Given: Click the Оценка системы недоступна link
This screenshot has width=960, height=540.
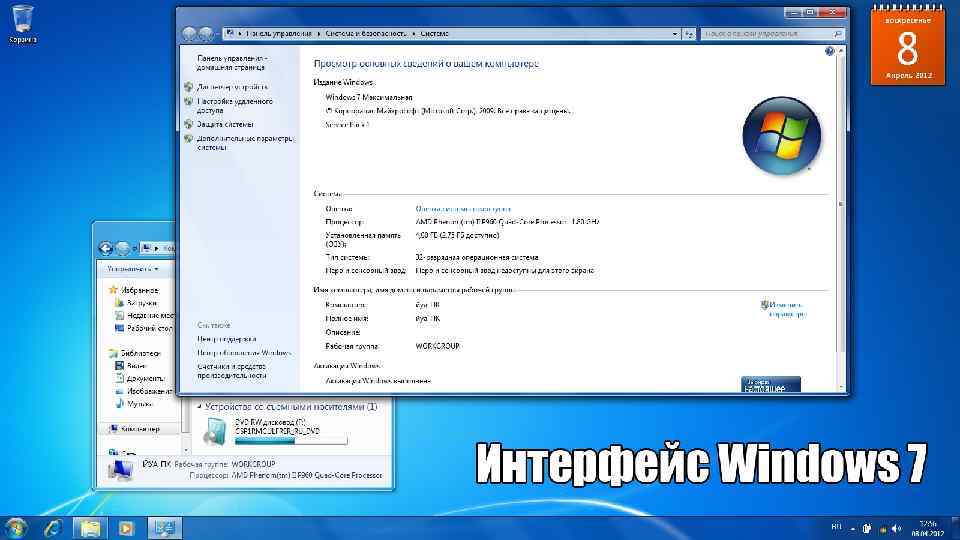Looking at the screenshot, I should click(463, 209).
